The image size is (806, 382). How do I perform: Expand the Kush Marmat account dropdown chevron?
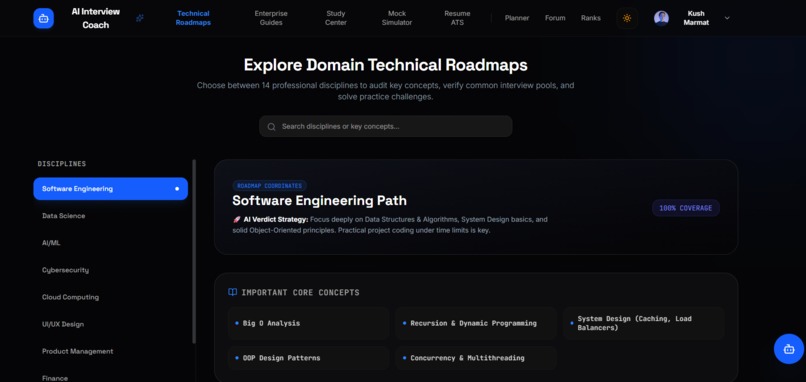tap(727, 18)
